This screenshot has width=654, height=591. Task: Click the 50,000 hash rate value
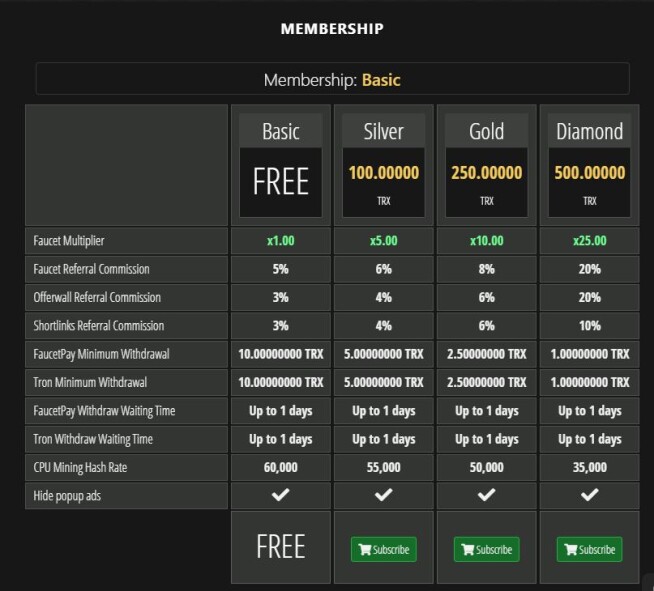(x=487, y=467)
